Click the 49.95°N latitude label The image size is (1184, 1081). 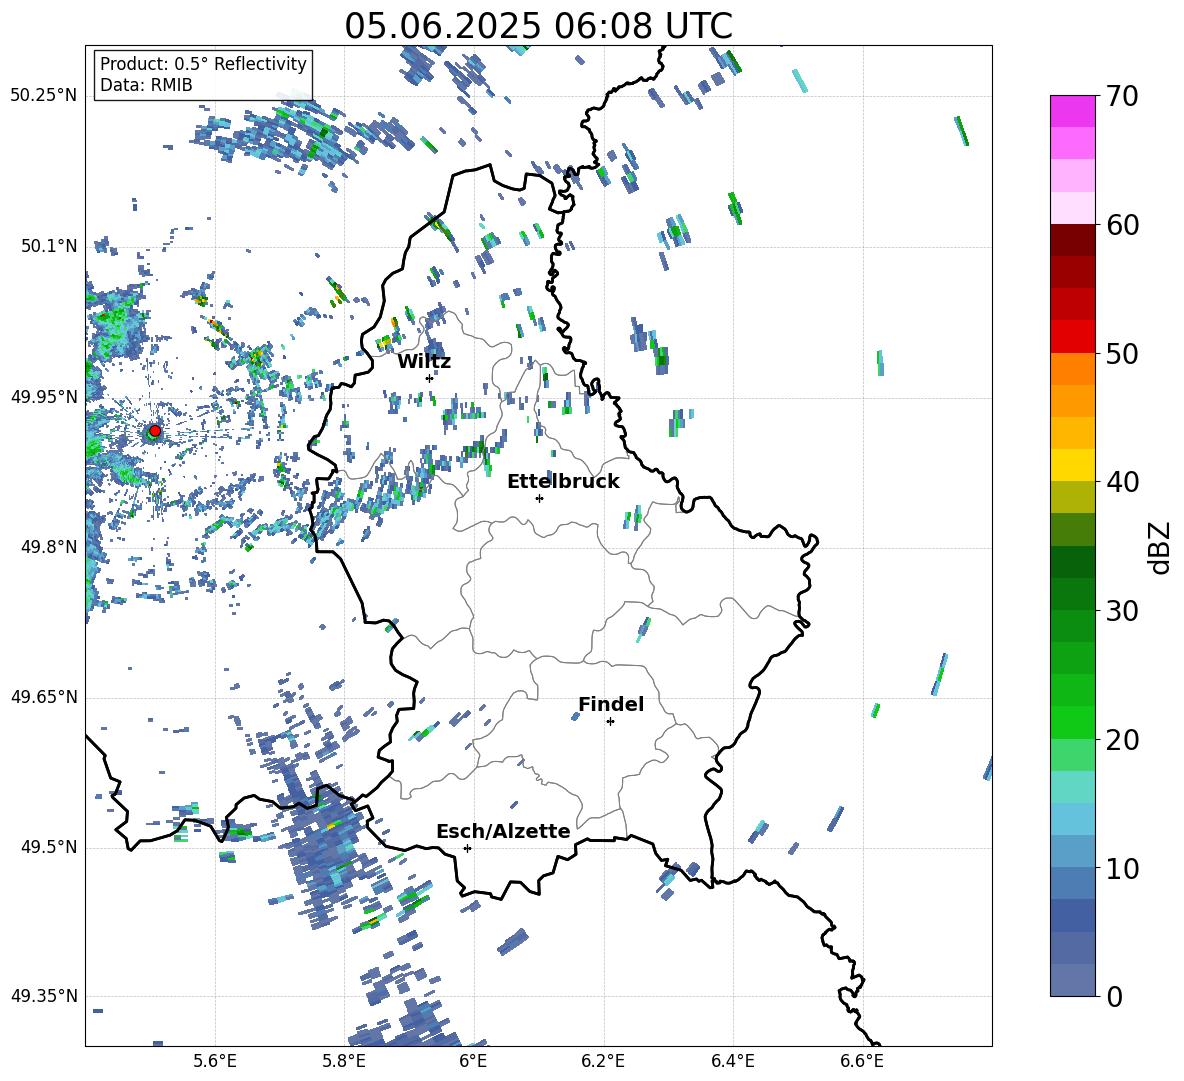tap(44, 396)
